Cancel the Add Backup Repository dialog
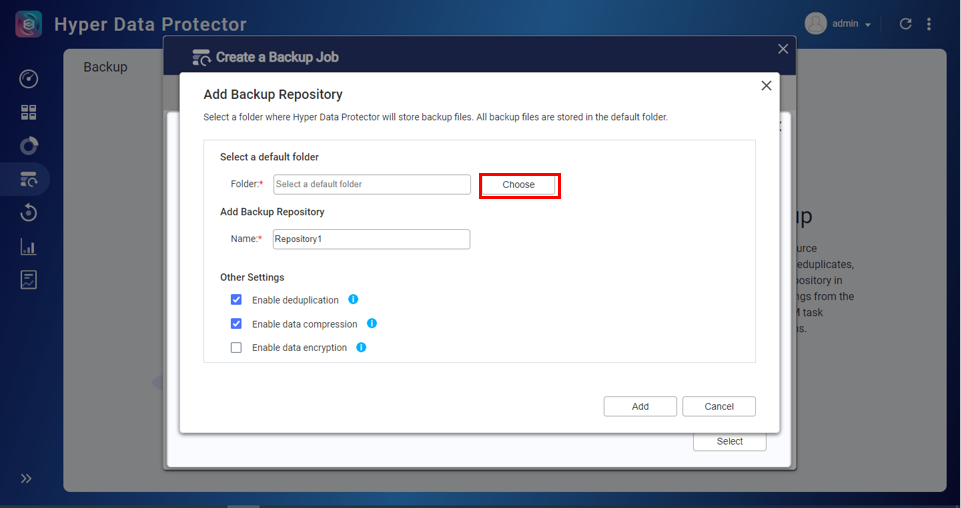The height and width of the screenshot is (508, 961). tap(718, 406)
